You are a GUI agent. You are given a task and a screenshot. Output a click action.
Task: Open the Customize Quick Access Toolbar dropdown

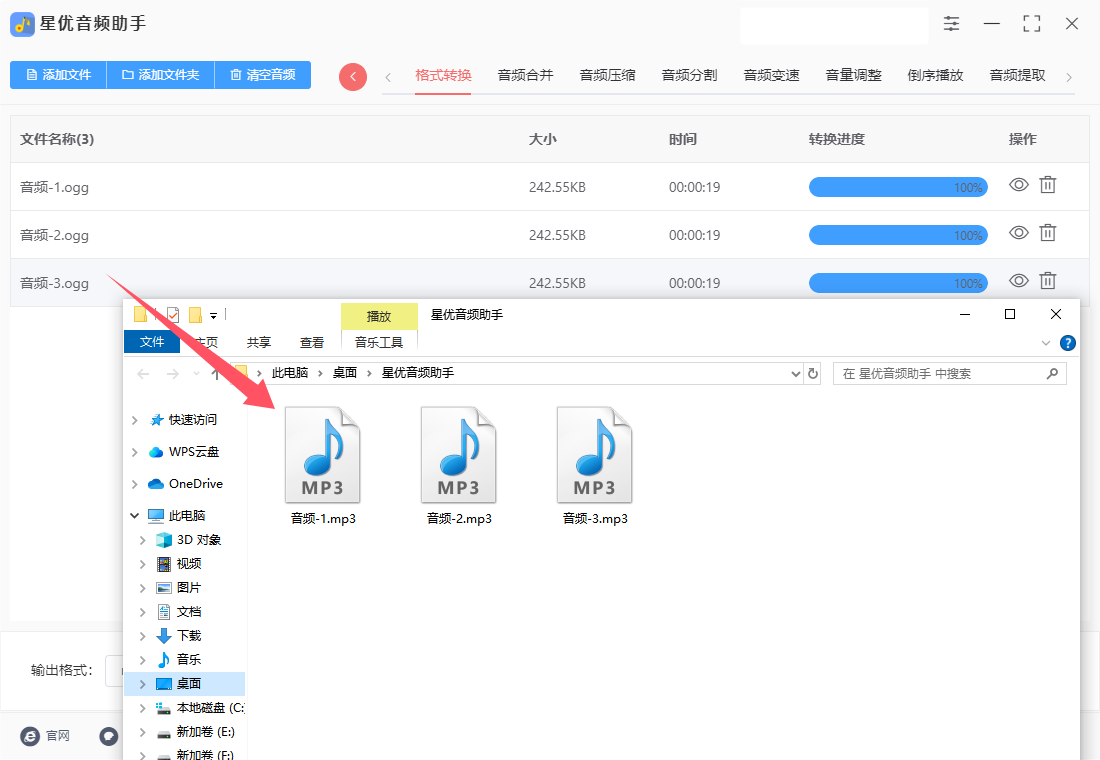point(213,315)
